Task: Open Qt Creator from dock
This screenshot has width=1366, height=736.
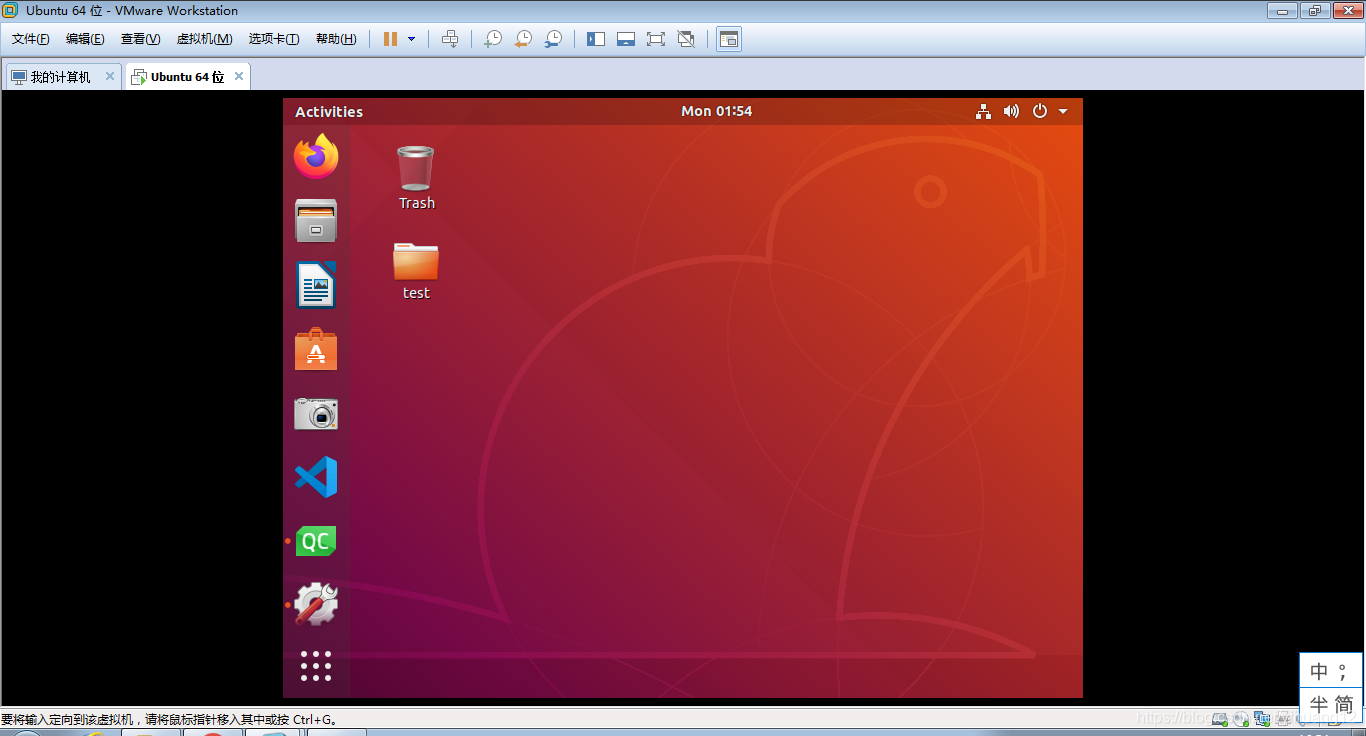Action: pyautogui.click(x=316, y=541)
